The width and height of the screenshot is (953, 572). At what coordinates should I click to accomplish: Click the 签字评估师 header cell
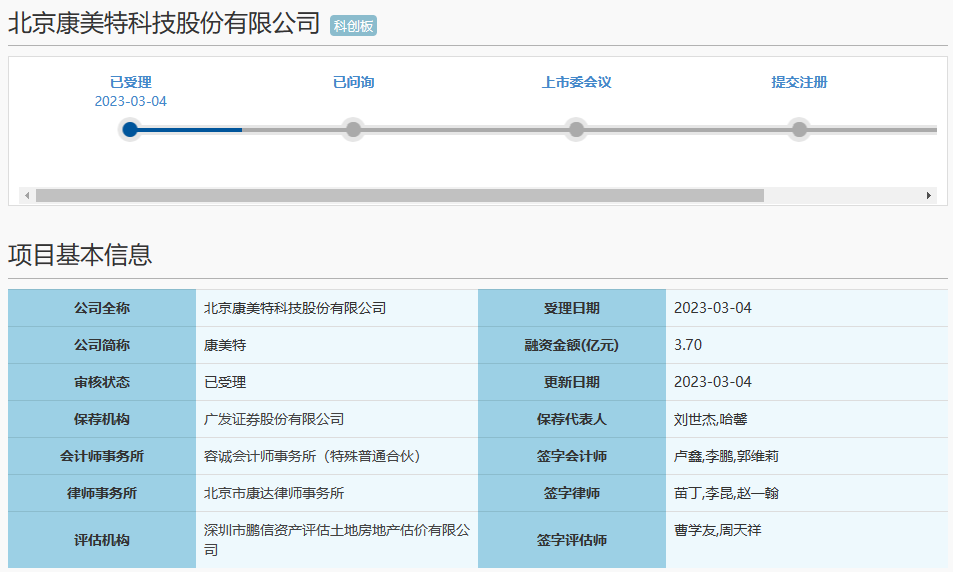pos(572,540)
